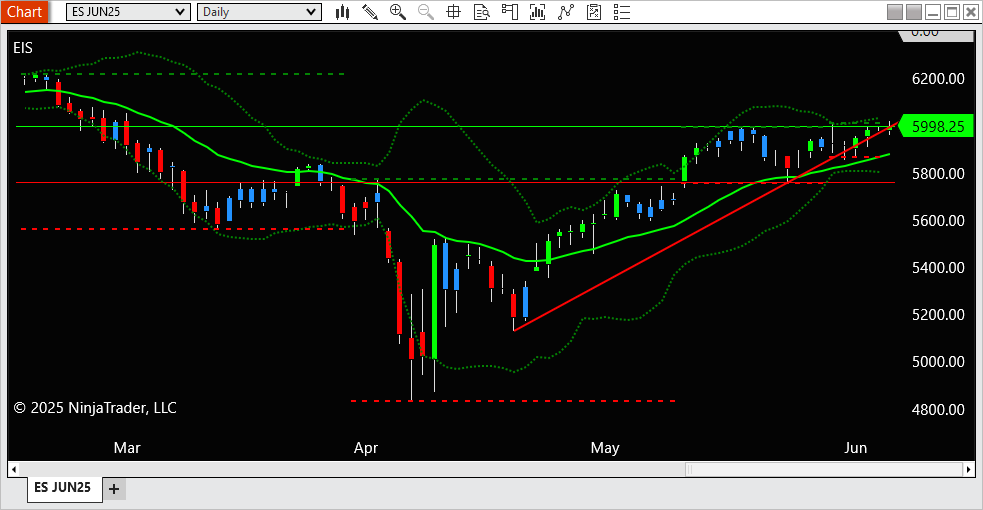The image size is (983, 510).
Task: Click the 5600.00 price axis label
Action: (x=938, y=221)
